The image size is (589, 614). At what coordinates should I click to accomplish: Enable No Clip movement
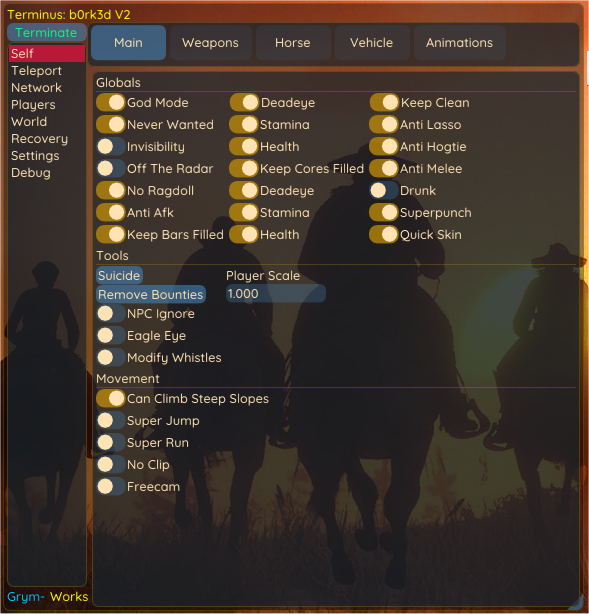(x=111, y=464)
